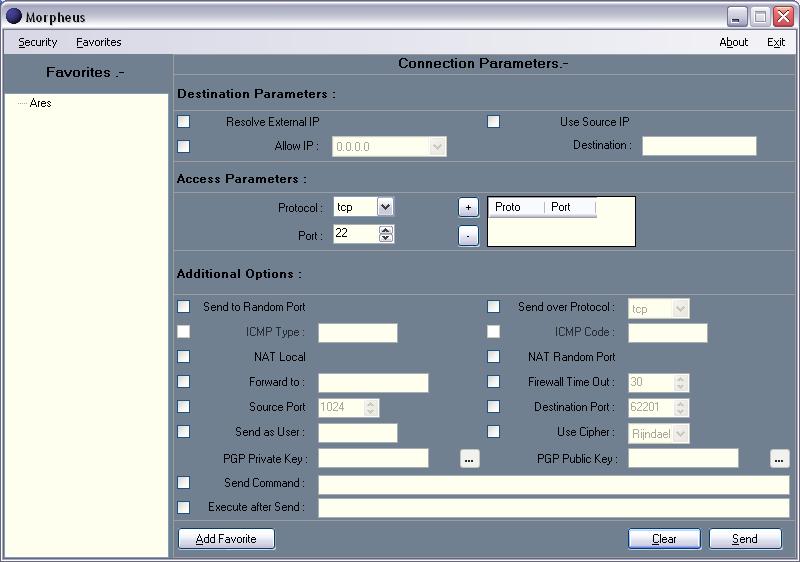Viewport: 800px width, 562px height.
Task: Expand the Allow IP combo box
Action: coord(437,147)
